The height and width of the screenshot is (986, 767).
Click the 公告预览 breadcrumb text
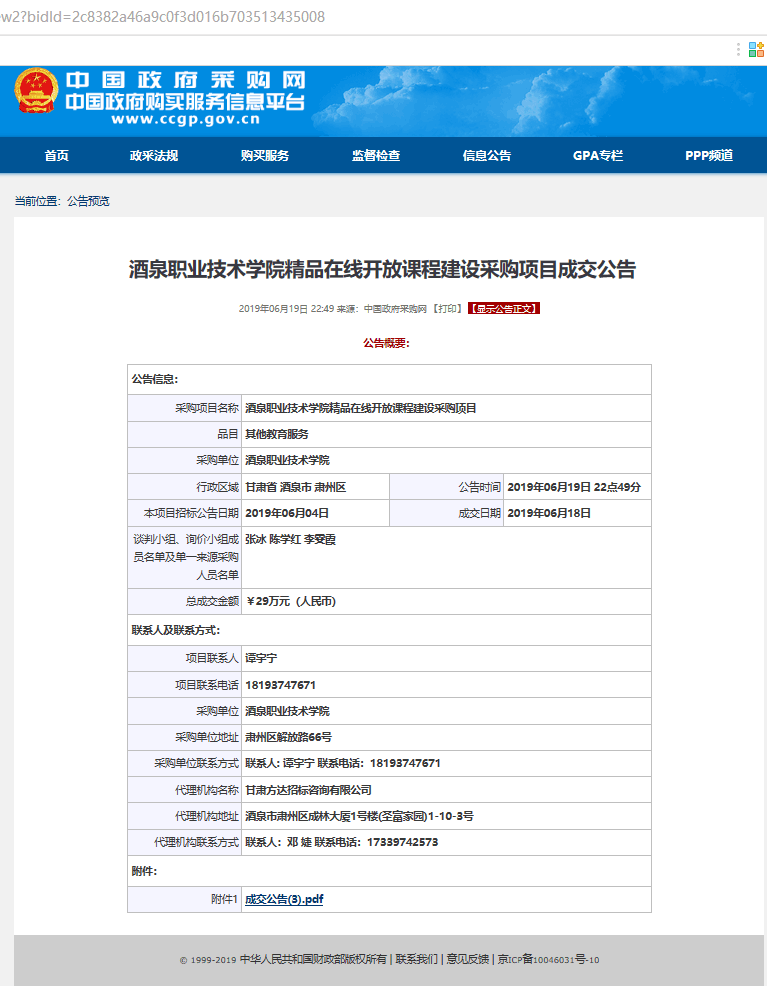click(88, 201)
